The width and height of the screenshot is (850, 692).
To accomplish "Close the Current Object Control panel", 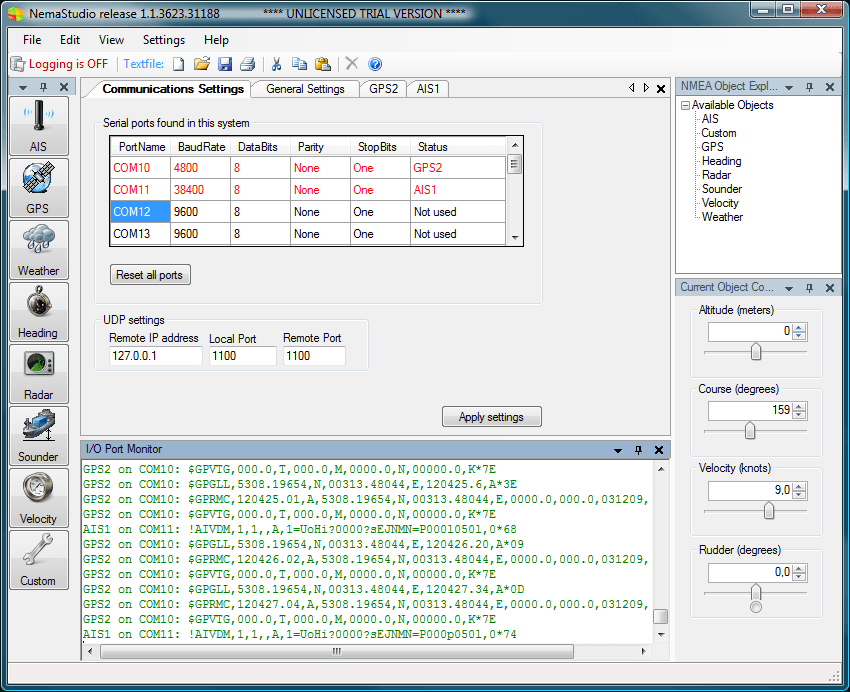I will tap(830, 288).
